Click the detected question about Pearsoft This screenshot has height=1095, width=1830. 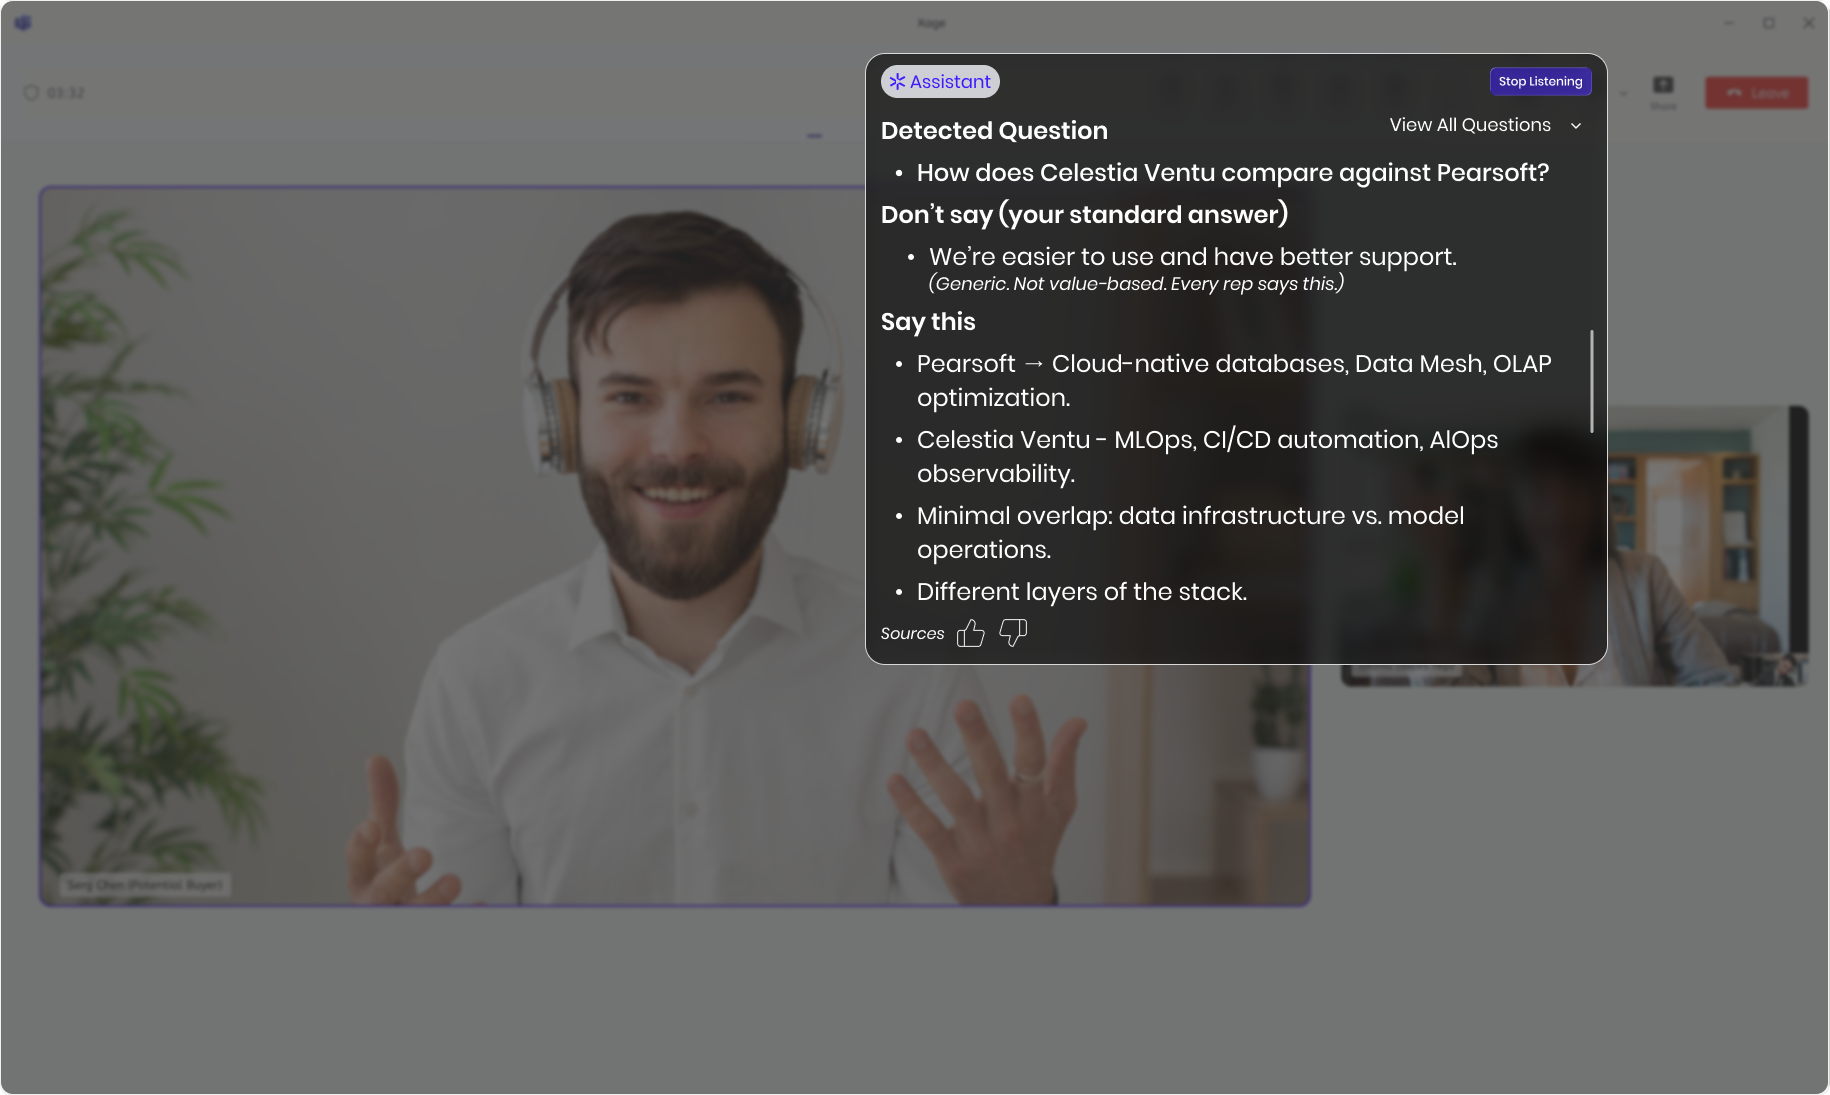coord(1232,173)
